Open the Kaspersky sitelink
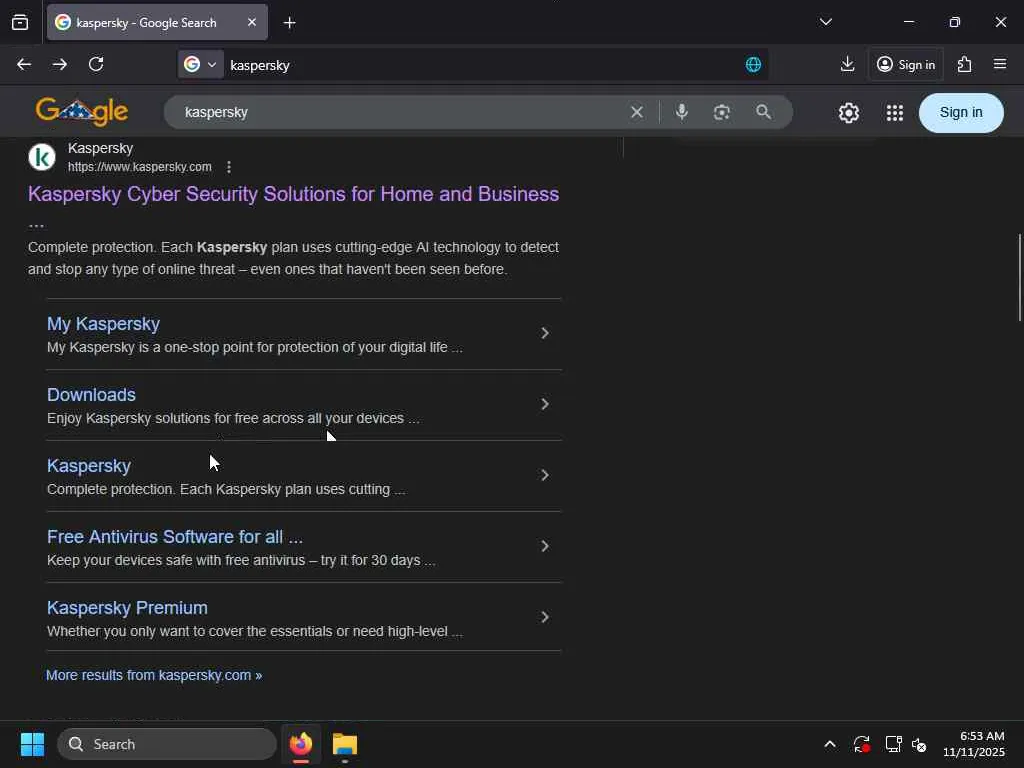This screenshot has width=1024, height=768. pyautogui.click(x=89, y=466)
